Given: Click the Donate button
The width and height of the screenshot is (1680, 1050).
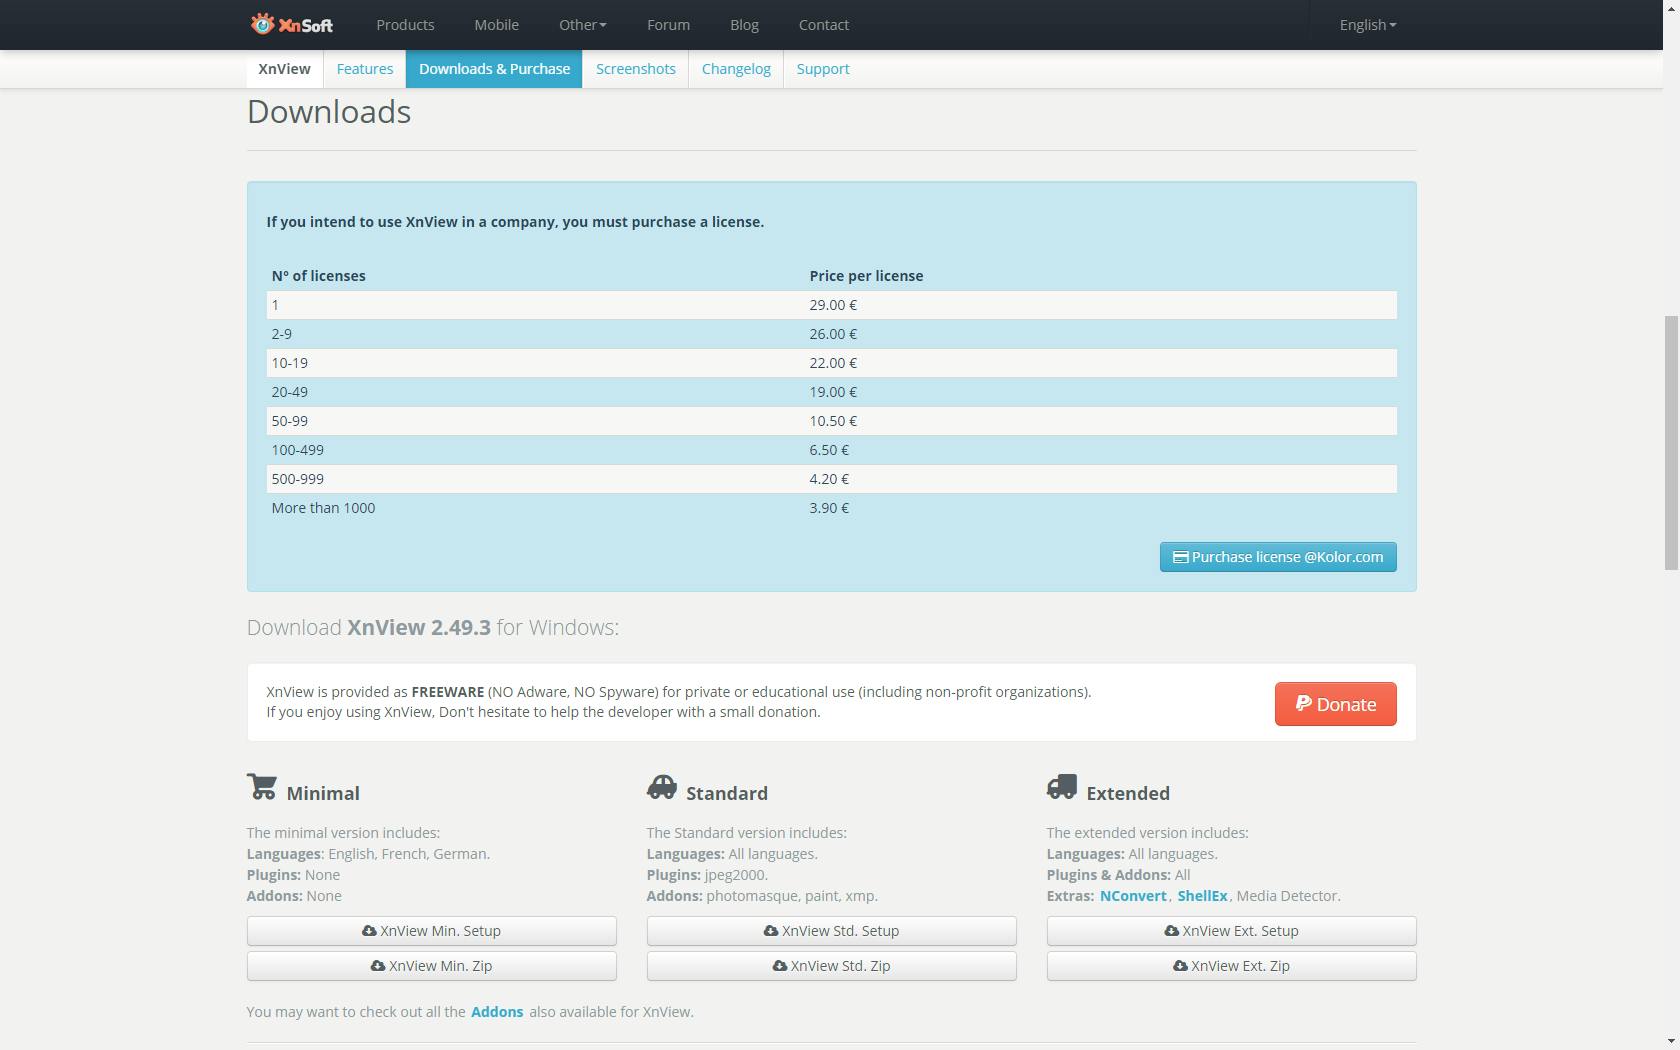Looking at the screenshot, I should coord(1336,704).
